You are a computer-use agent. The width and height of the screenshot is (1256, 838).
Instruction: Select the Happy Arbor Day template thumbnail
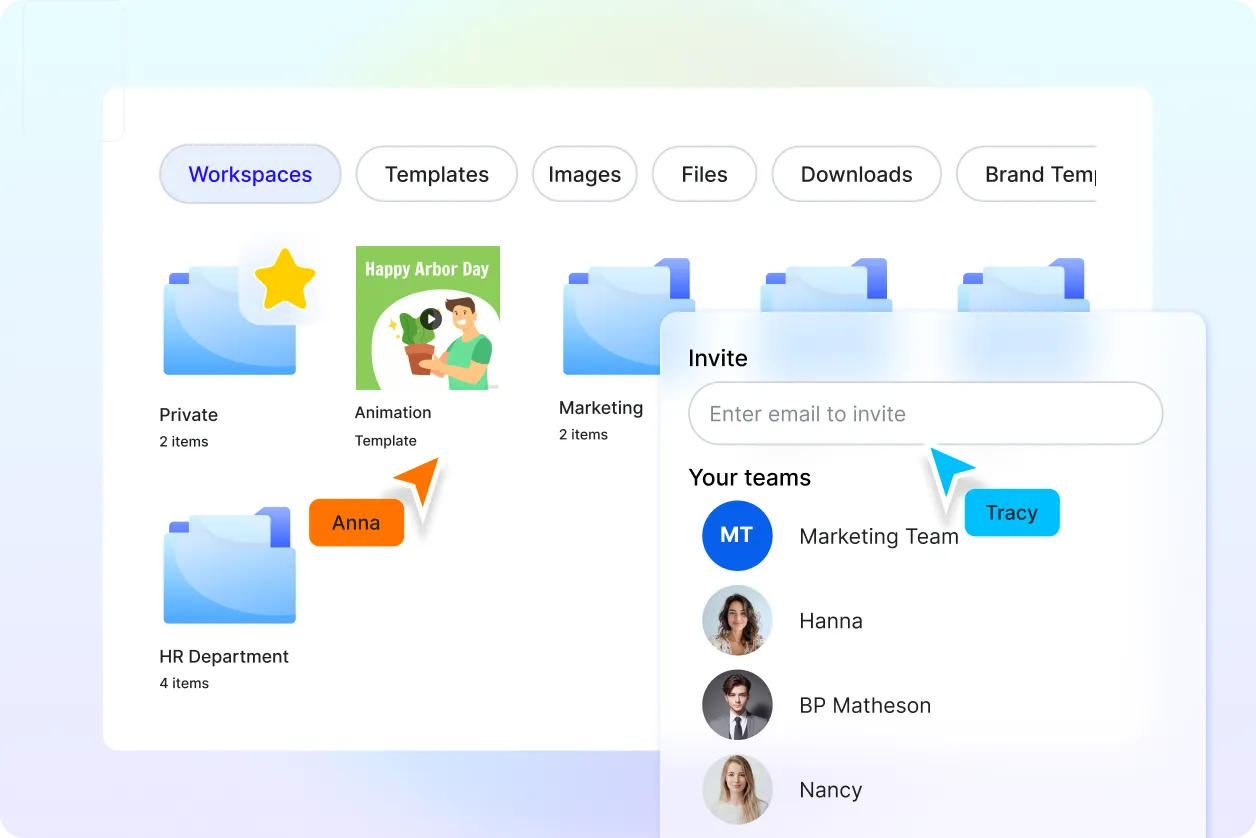coord(427,317)
